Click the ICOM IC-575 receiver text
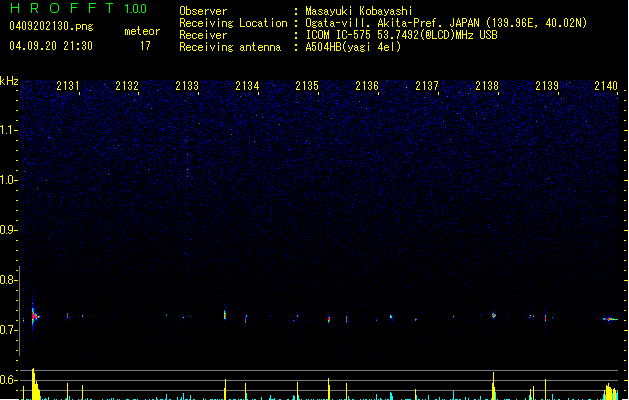This screenshot has width=629, height=400. (x=401, y=35)
